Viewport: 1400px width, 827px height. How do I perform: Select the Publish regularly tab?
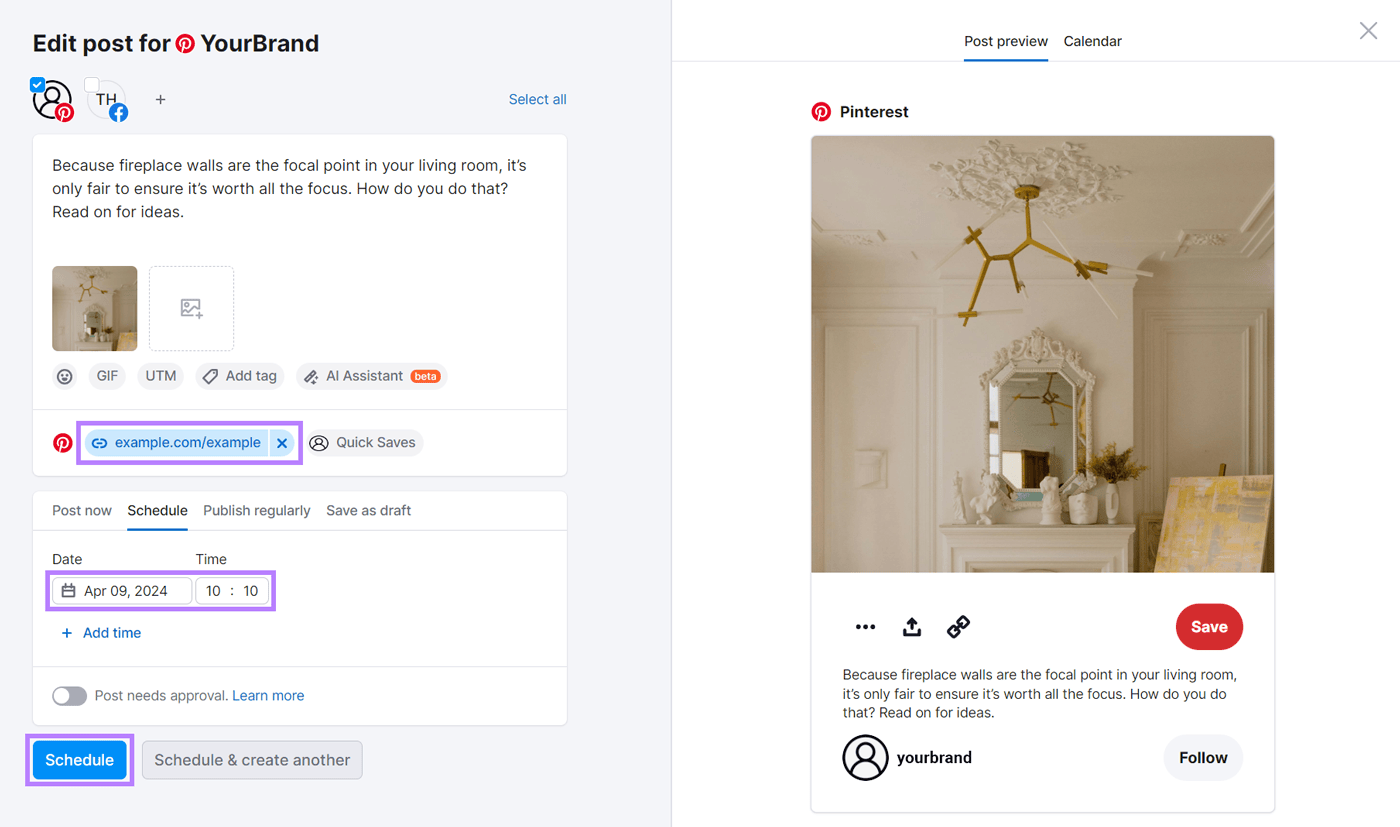(256, 510)
